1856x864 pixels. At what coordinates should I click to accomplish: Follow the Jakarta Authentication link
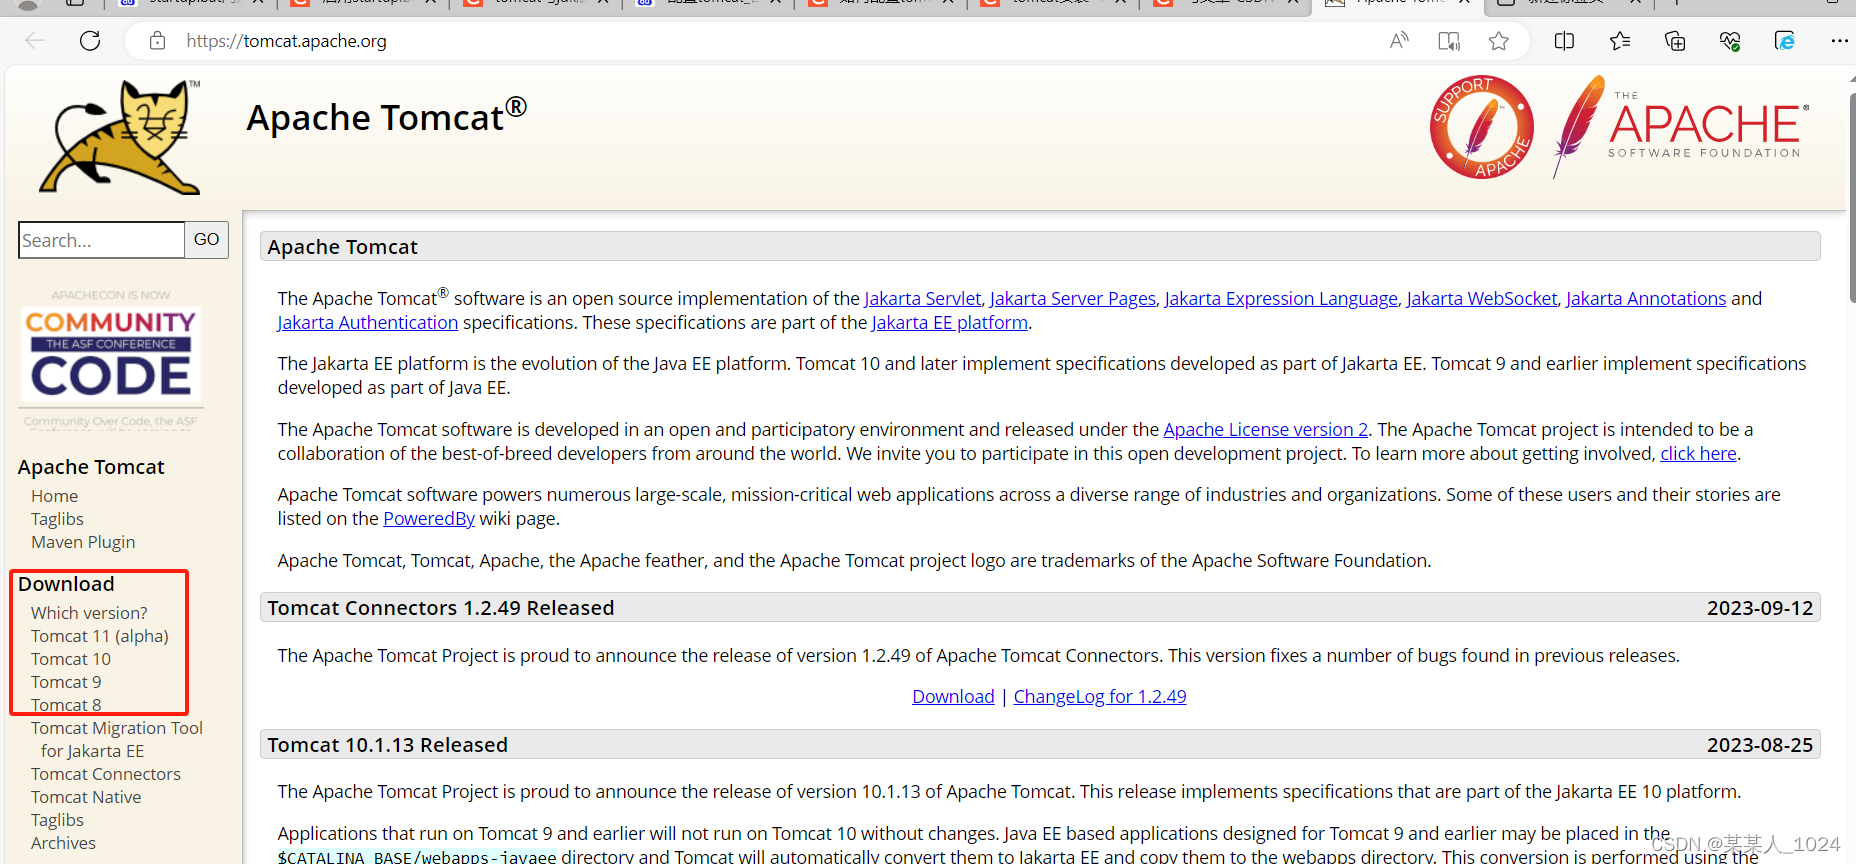368,322
